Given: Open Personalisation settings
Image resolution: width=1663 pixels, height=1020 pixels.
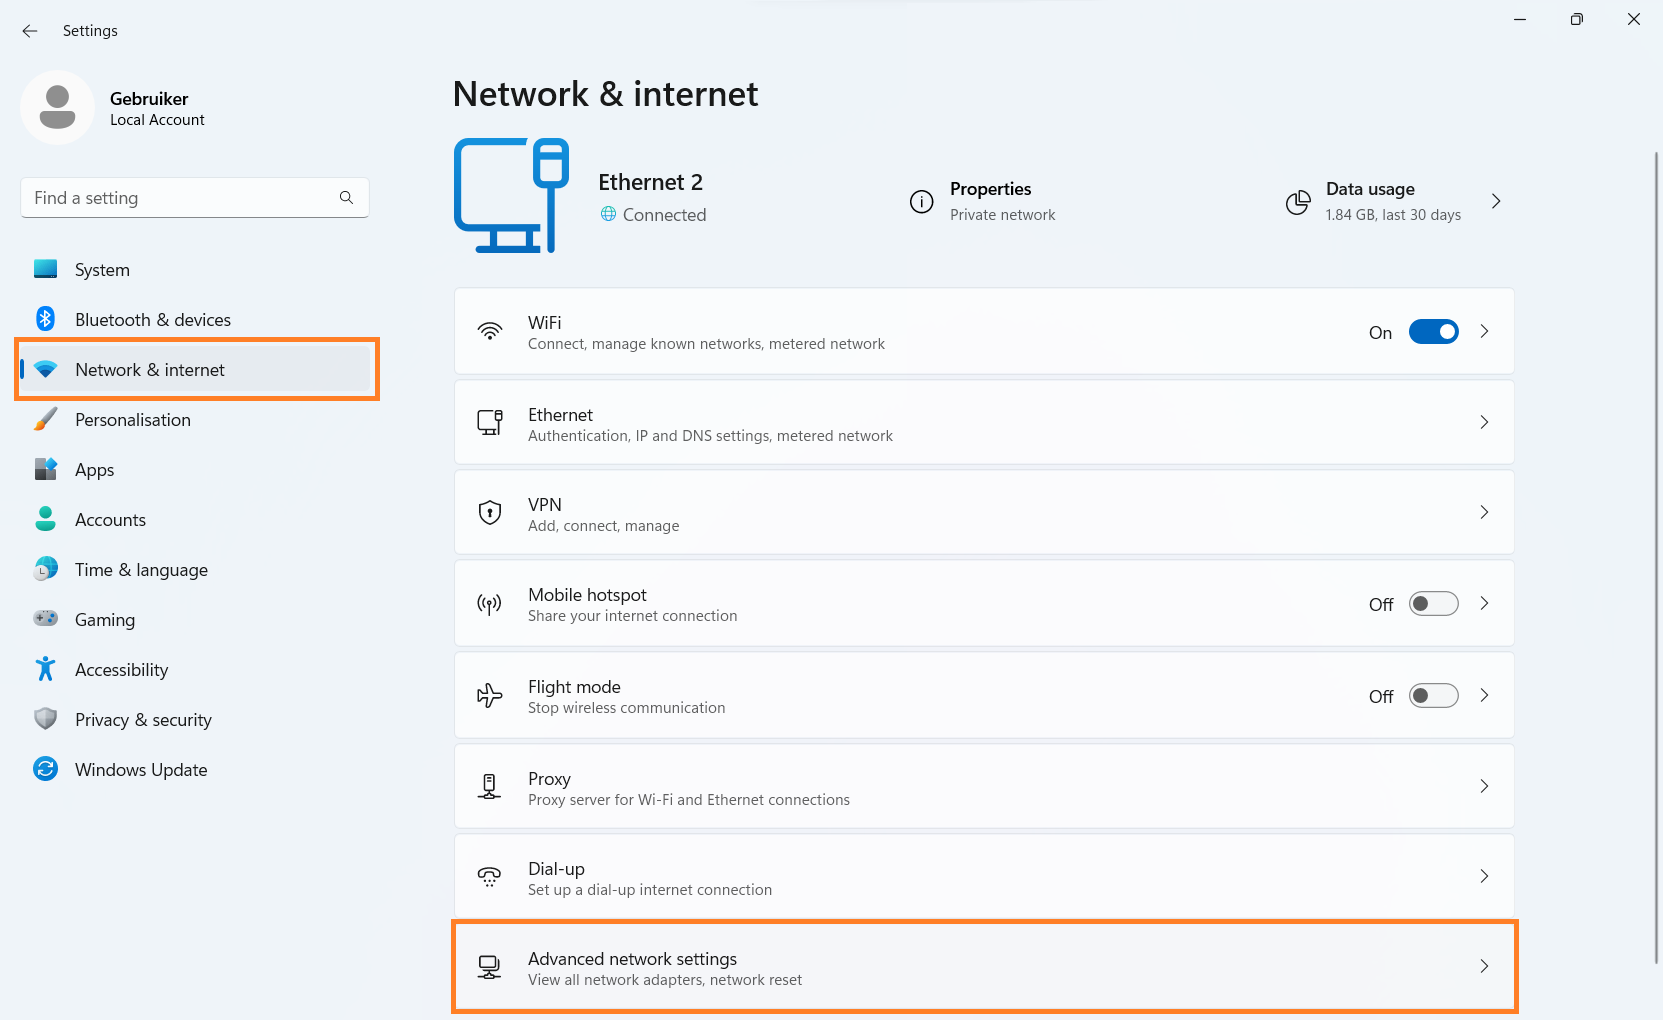Looking at the screenshot, I should coord(195,420).
